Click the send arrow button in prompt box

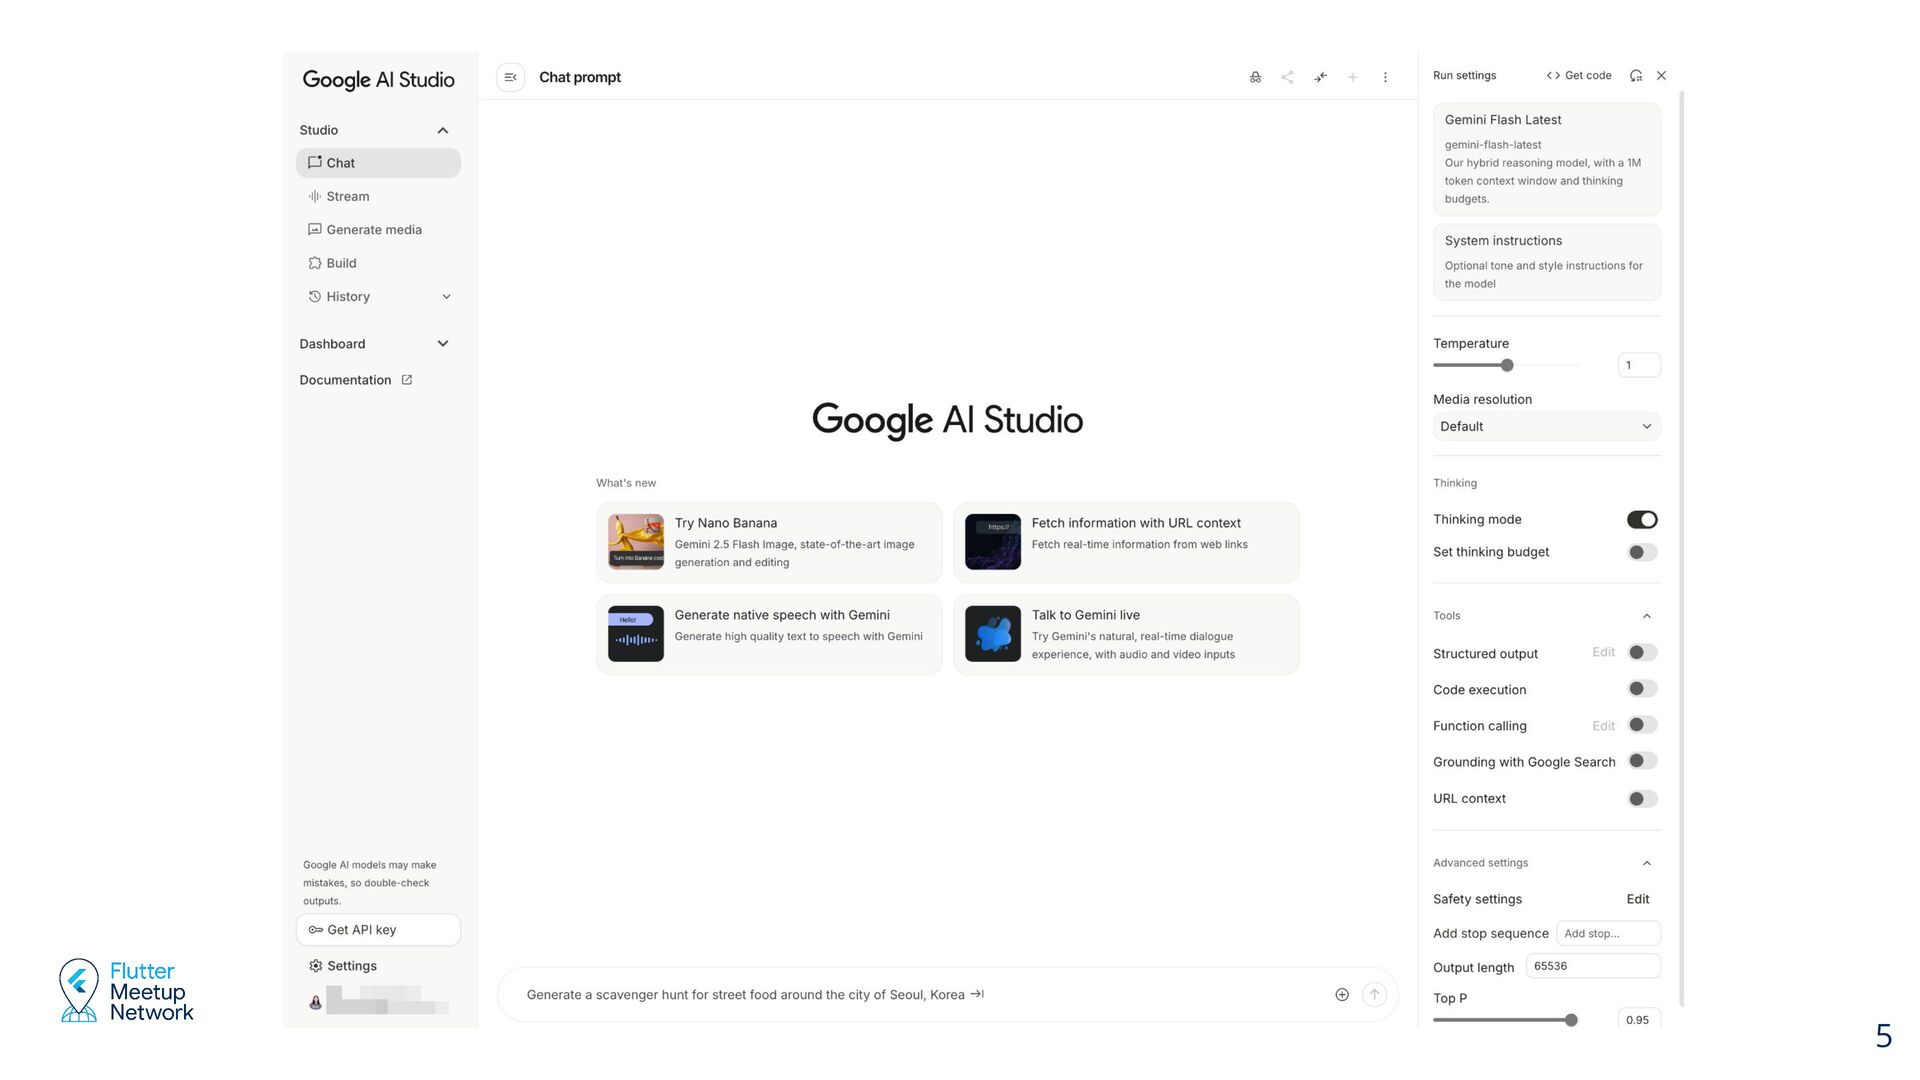pos(1374,994)
